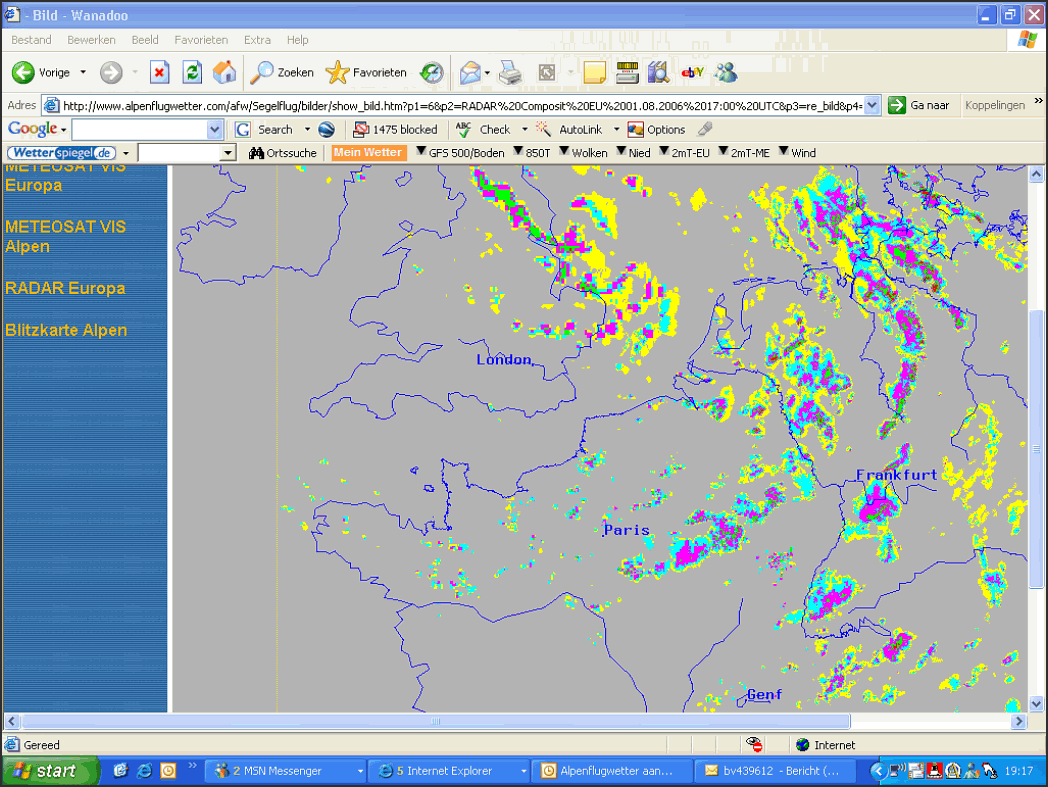Toggle the 1475 blocked popup blocker
The image size is (1048, 787).
point(395,130)
